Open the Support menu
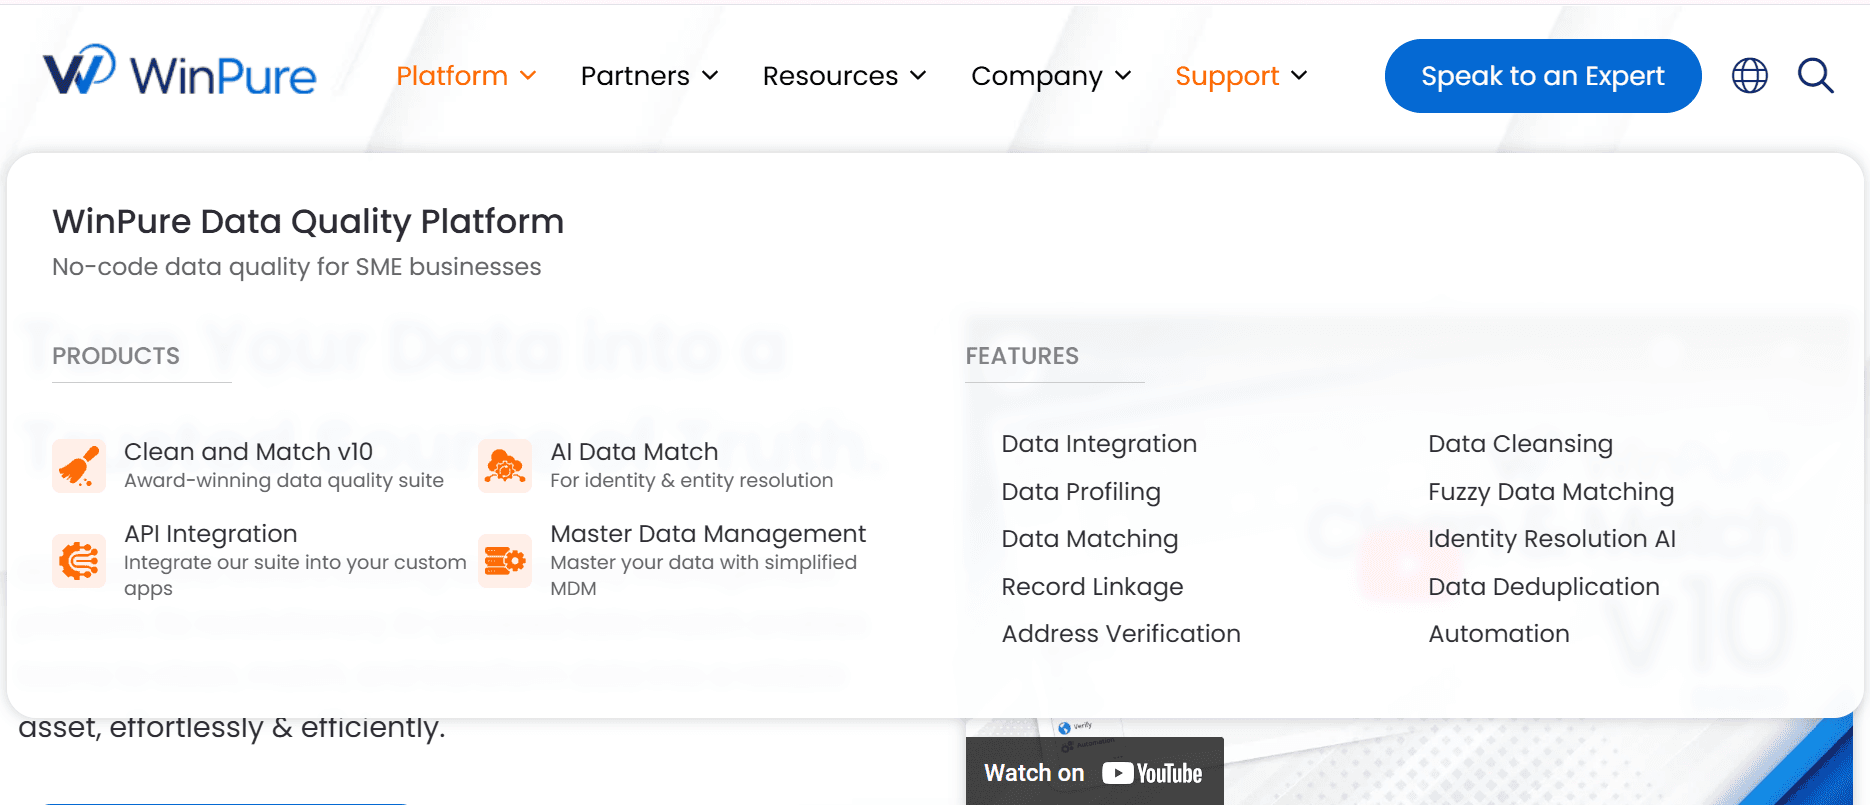 [1227, 77]
